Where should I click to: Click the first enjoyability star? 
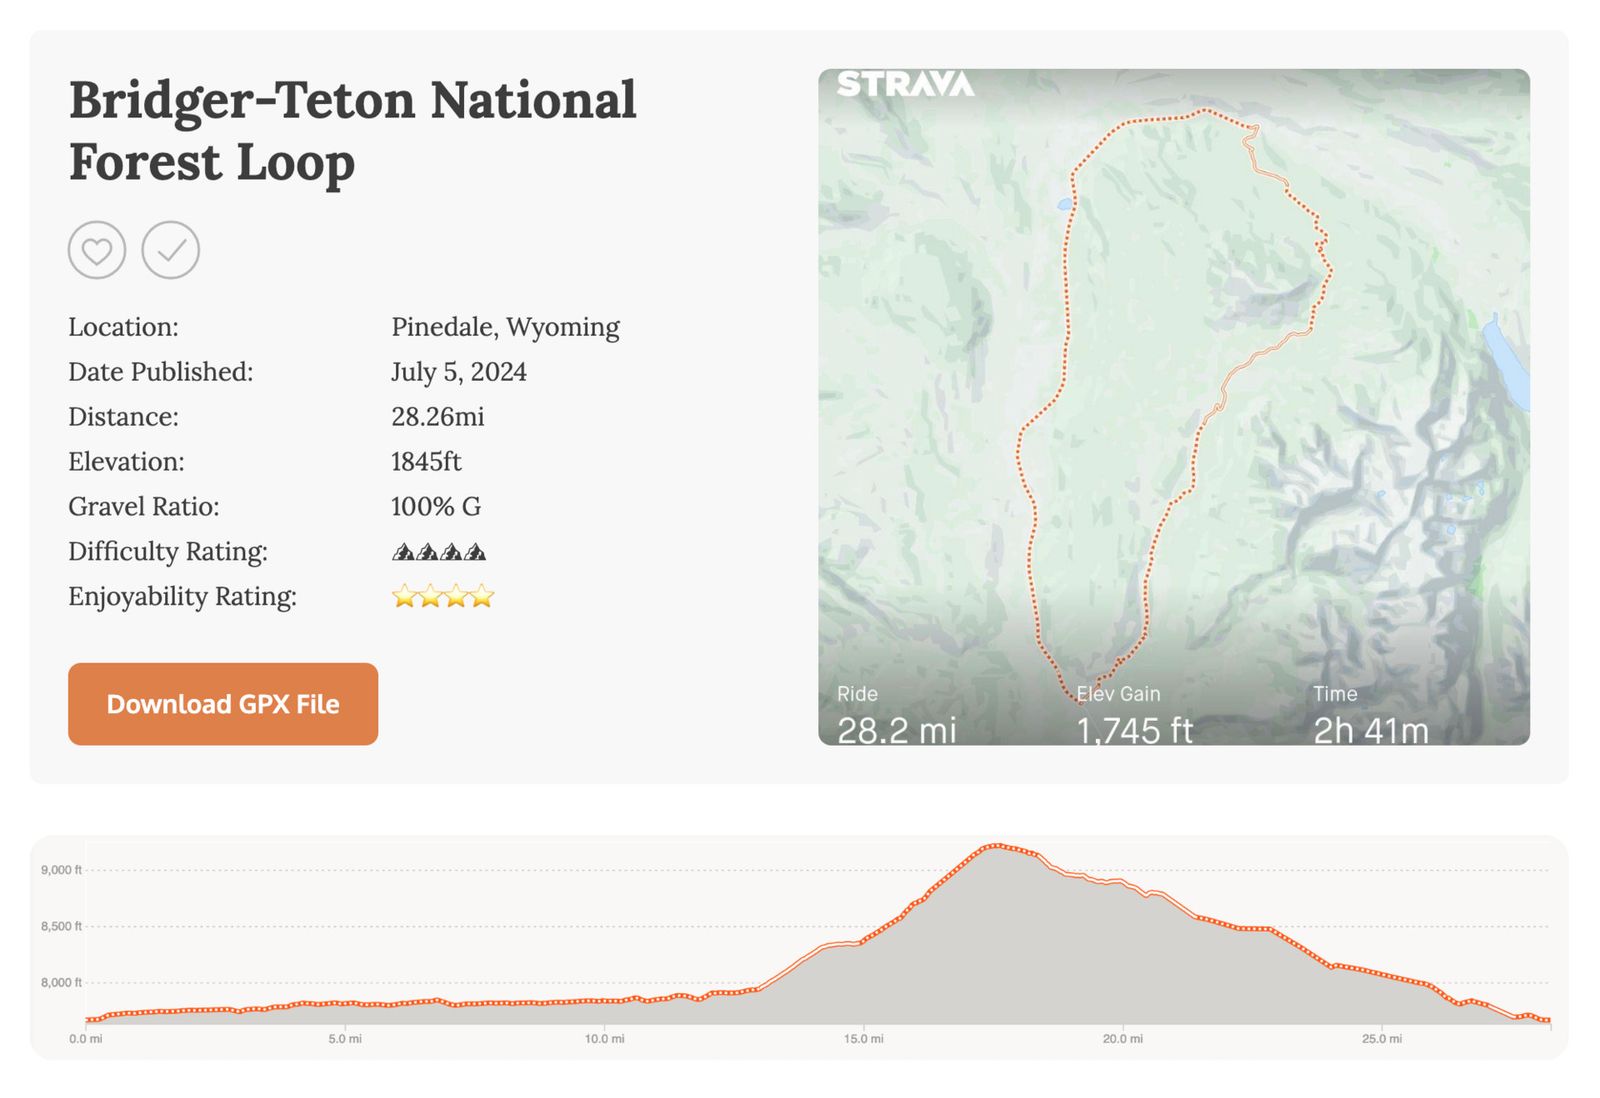coord(404,597)
